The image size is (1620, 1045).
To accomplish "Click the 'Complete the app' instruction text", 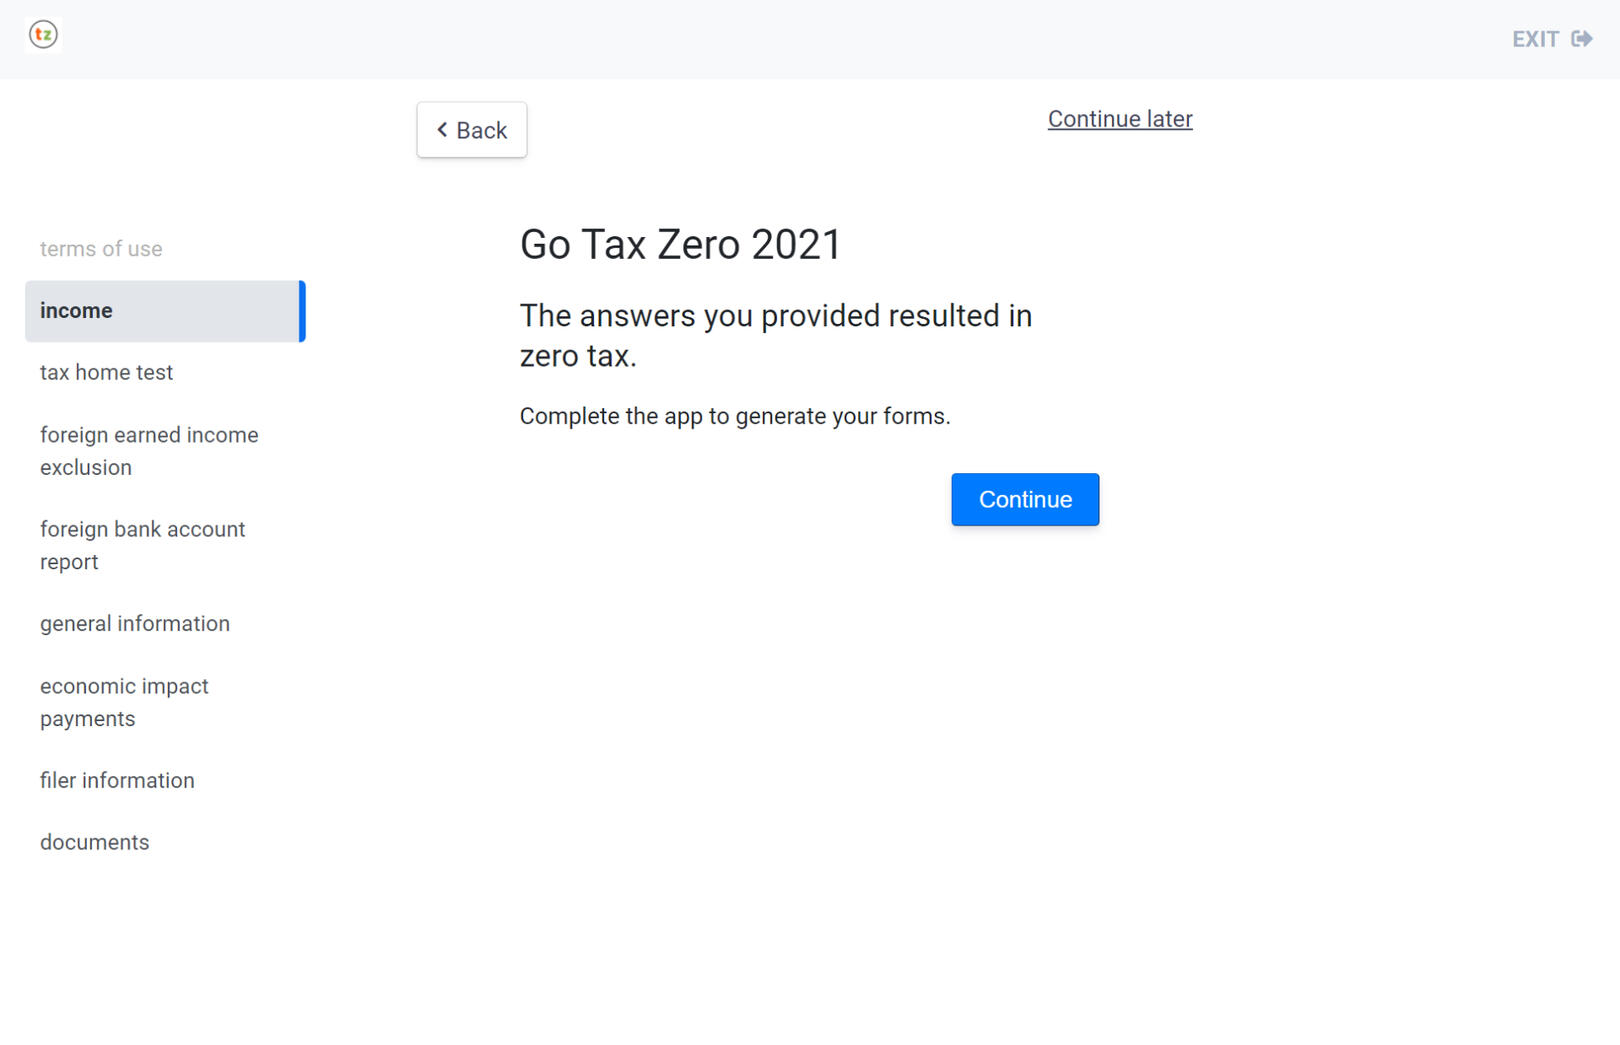I will click(x=734, y=416).
